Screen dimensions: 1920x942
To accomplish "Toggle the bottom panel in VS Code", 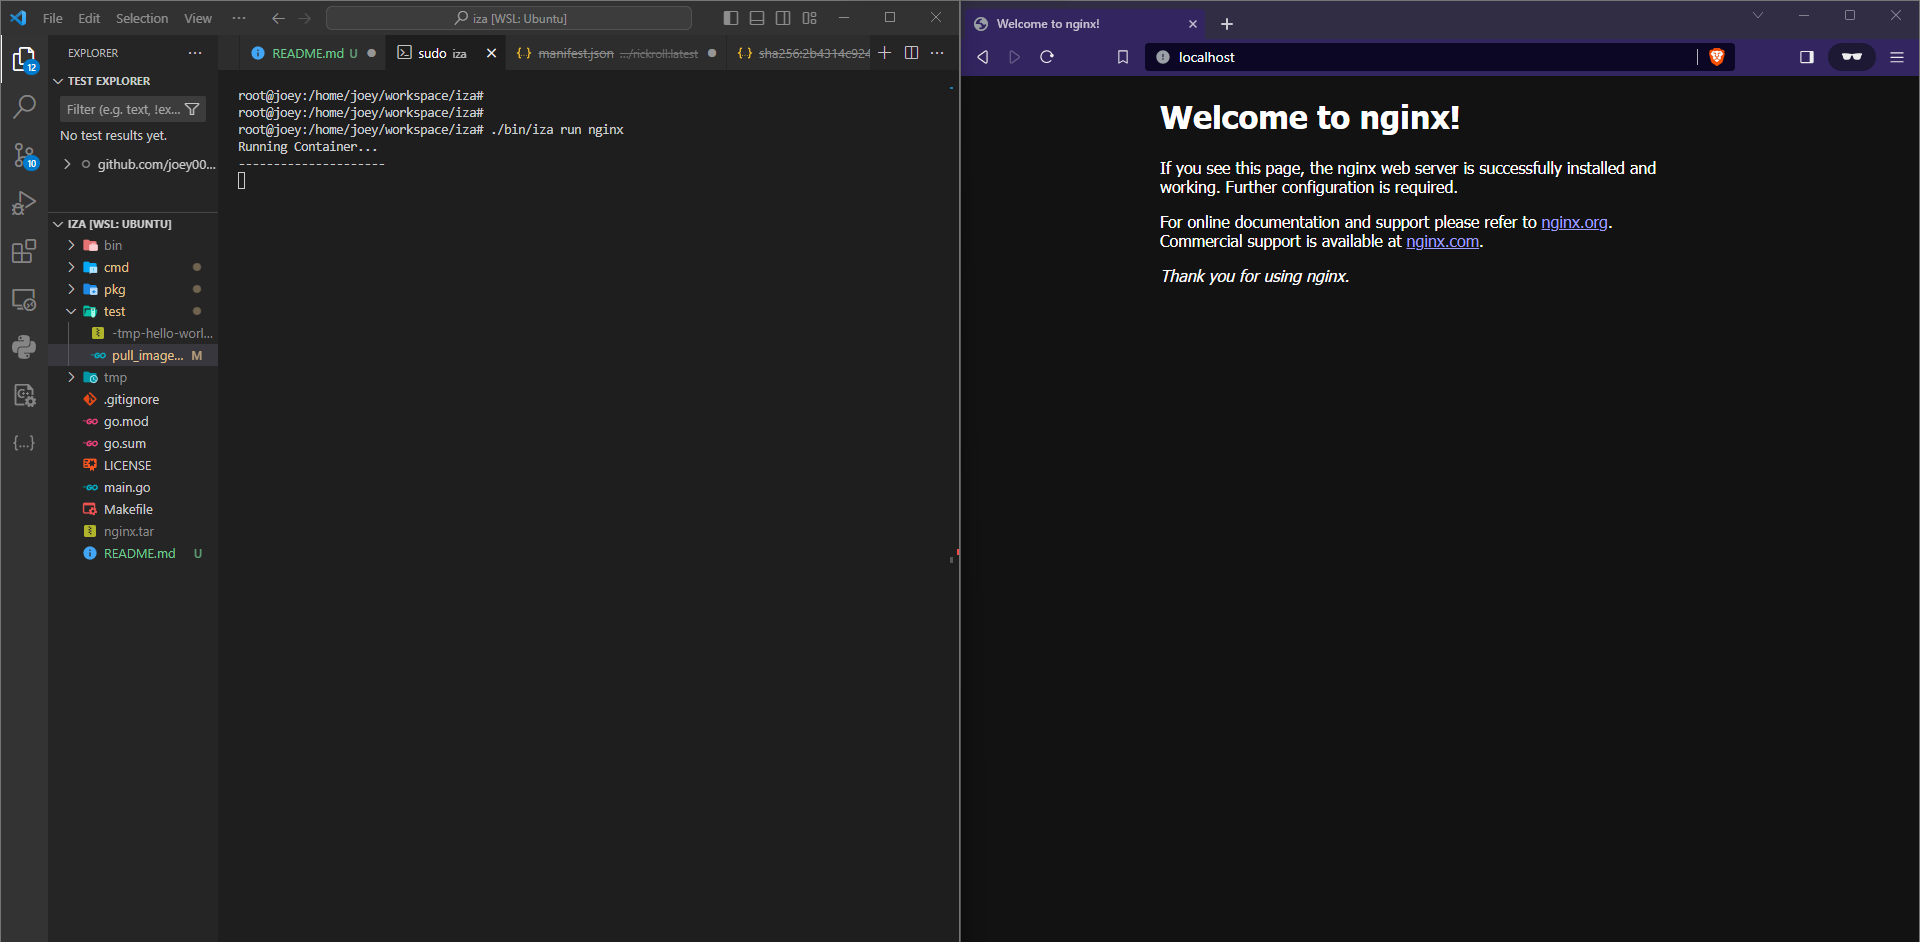I will 757,18.
